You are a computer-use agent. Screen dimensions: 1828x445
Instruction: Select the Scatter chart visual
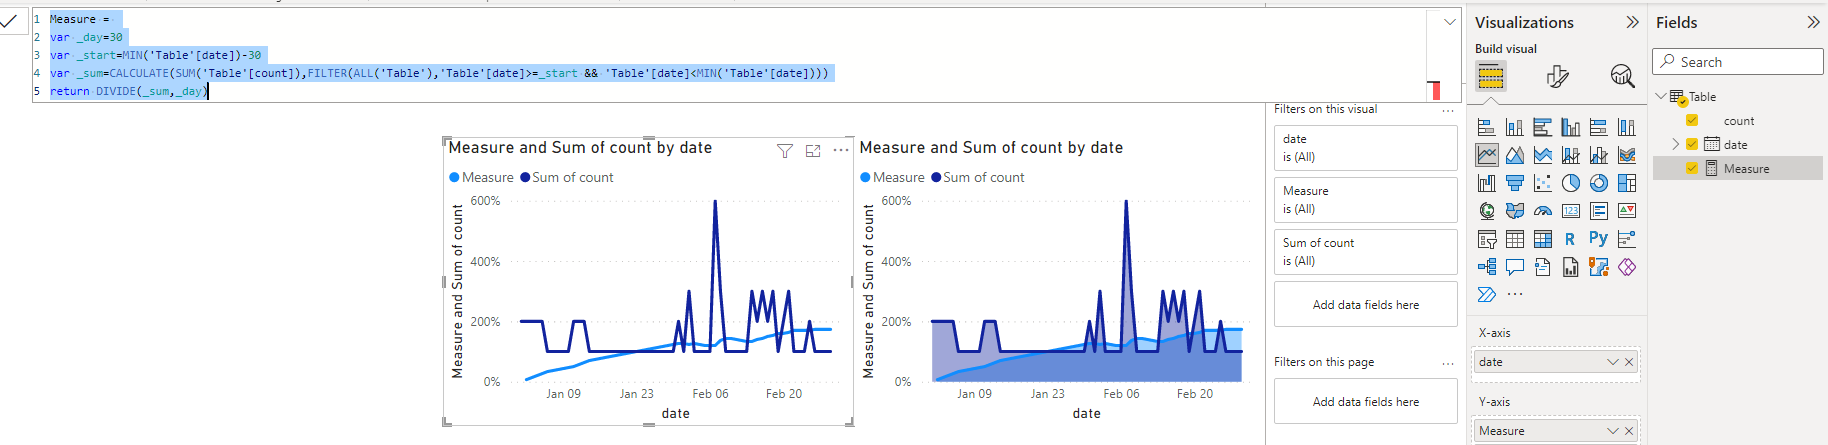pyautogui.click(x=1543, y=183)
